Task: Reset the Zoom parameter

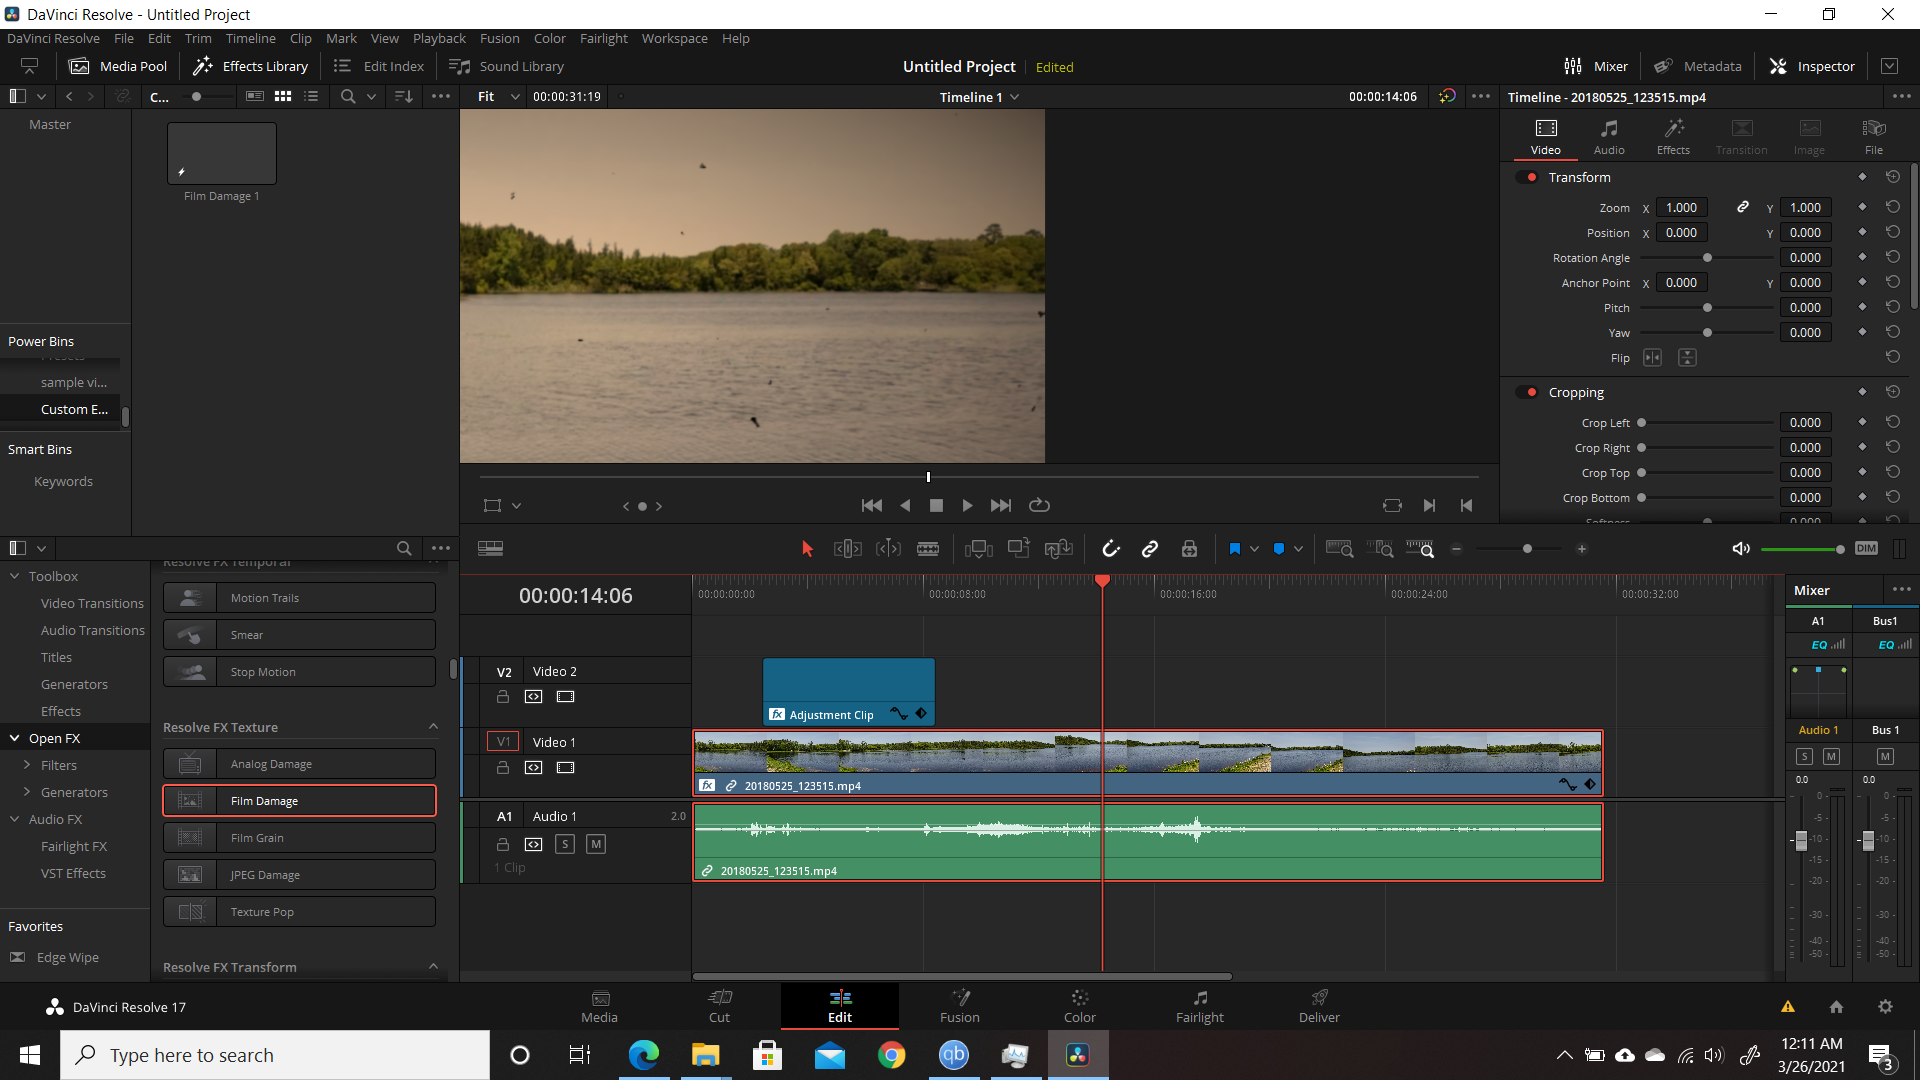Action: click(x=1893, y=207)
